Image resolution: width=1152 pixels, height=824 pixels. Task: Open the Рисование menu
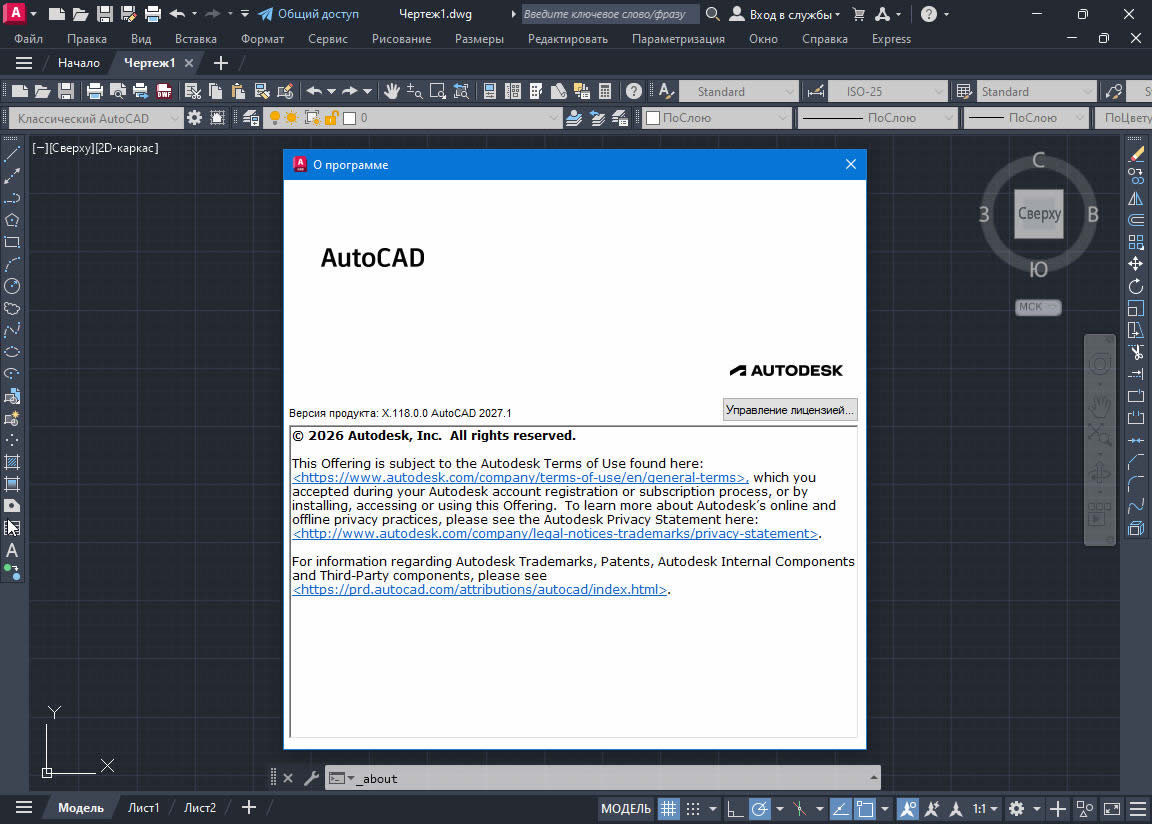click(x=401, y=39)
